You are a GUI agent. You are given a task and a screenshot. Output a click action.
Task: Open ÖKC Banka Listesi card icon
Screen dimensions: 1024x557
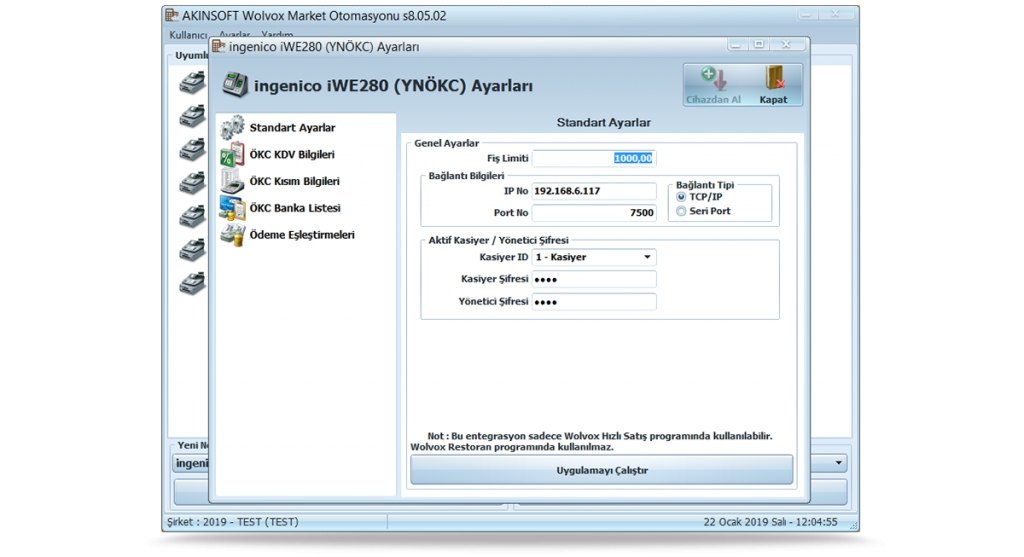tap(232, 208)
